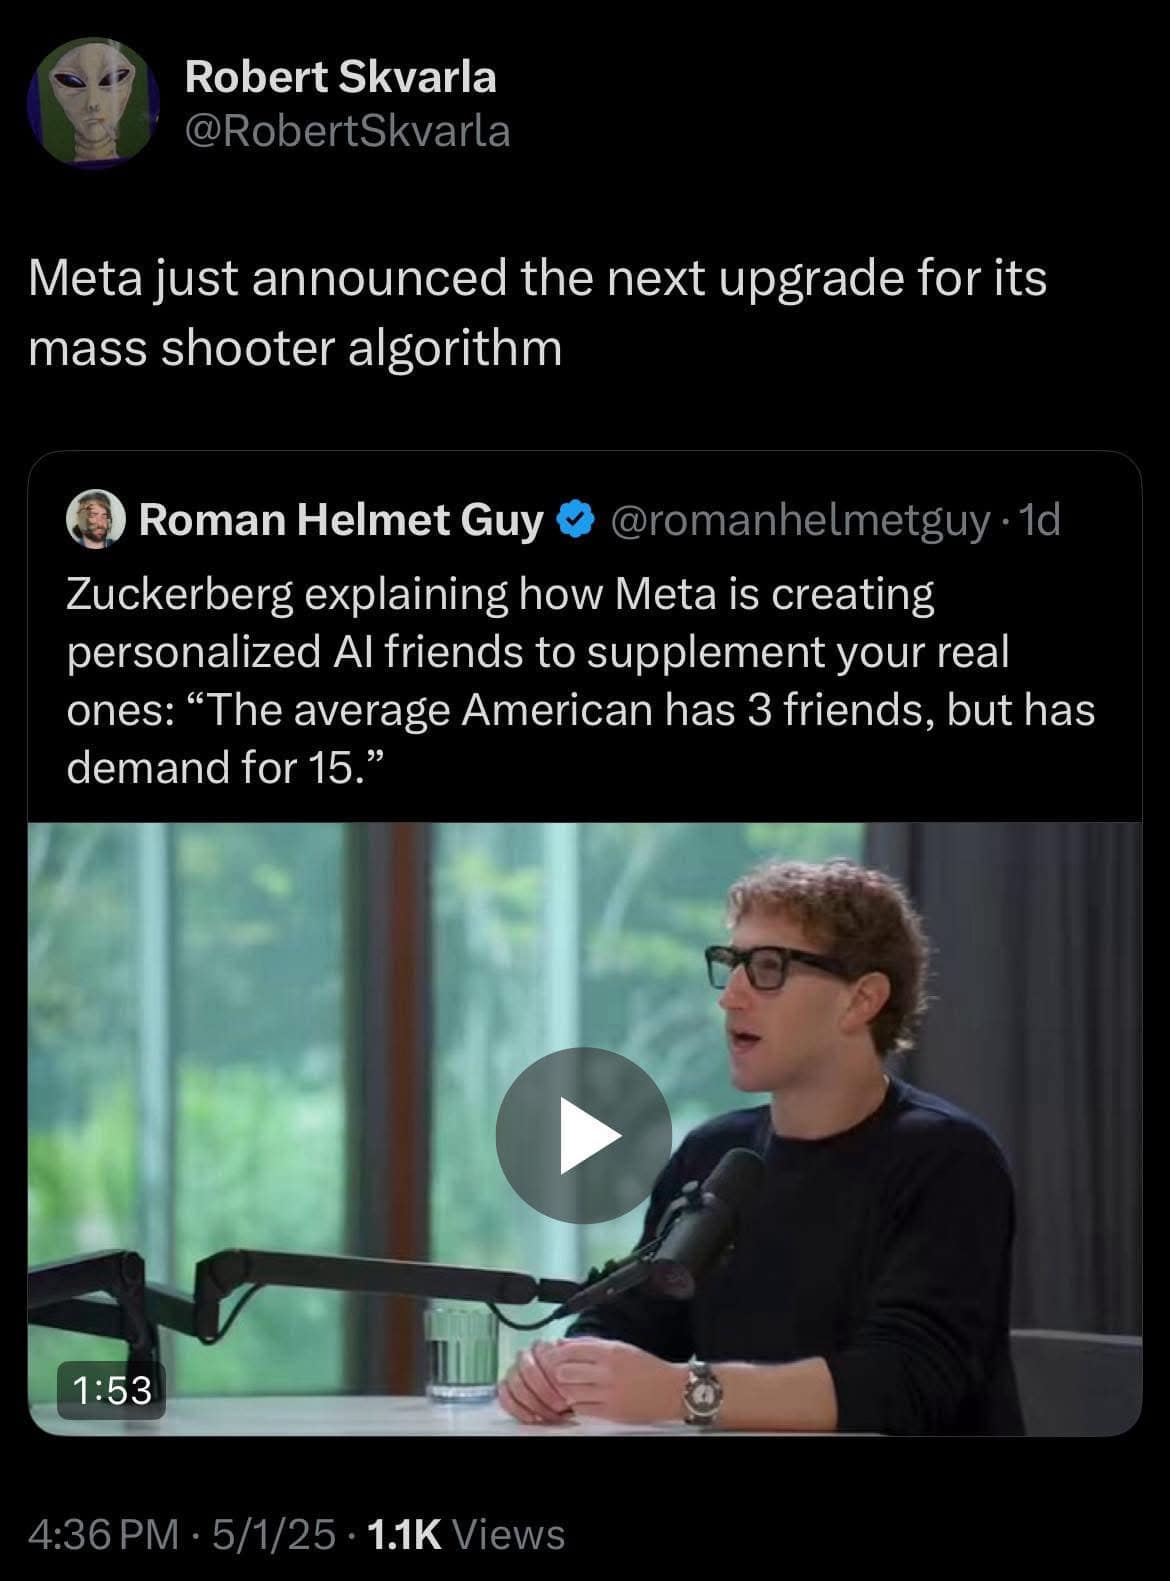Click the water glass in the video thumbnail
This screenshot has width=1170, height=1581.
tap(460, 1350)
